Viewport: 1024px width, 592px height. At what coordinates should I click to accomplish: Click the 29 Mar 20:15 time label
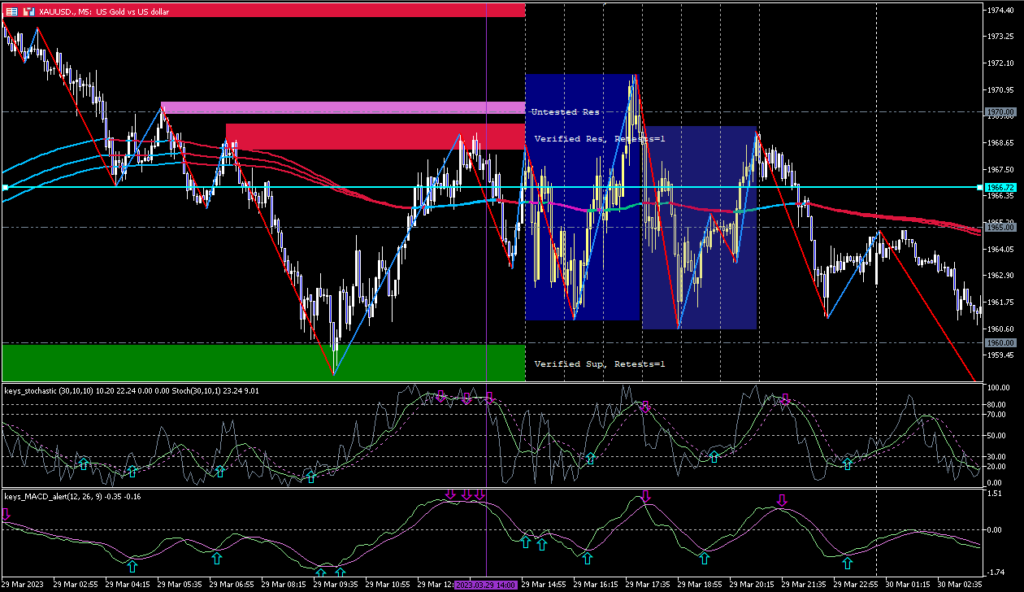pos(752,585)
